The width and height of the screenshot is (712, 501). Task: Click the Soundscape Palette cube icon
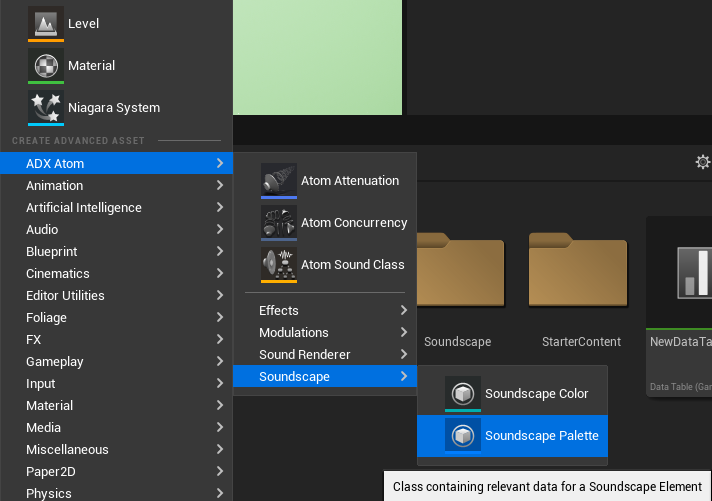coord(463,436)
